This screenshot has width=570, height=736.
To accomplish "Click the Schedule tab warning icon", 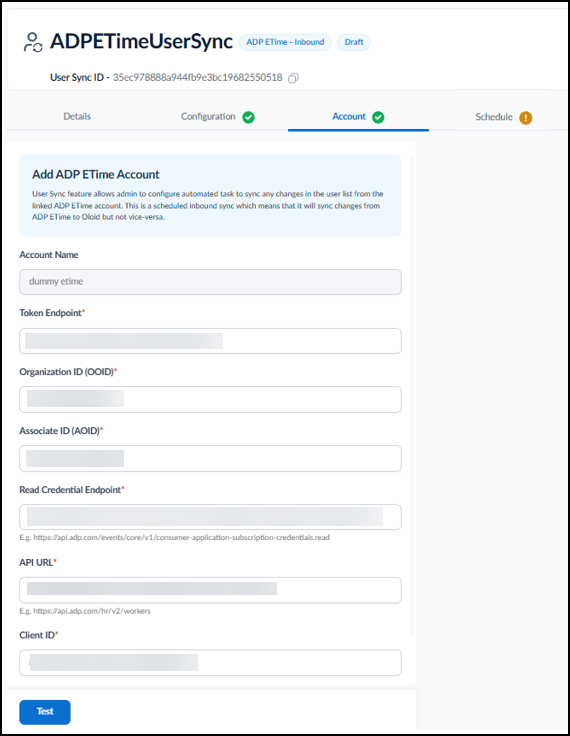I will [x=525, y=118].
